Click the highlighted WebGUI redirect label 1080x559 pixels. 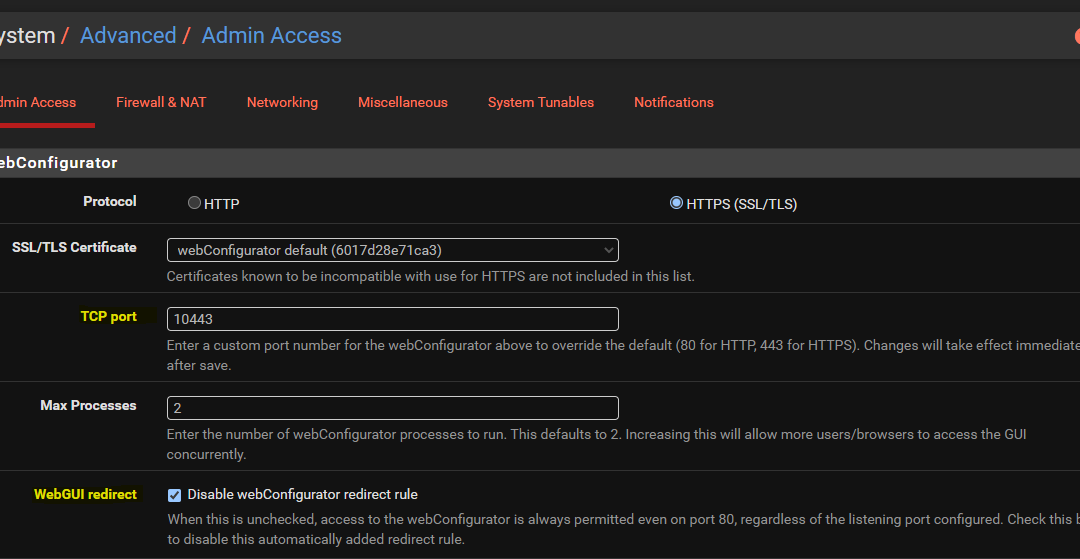tap(85, 494)
